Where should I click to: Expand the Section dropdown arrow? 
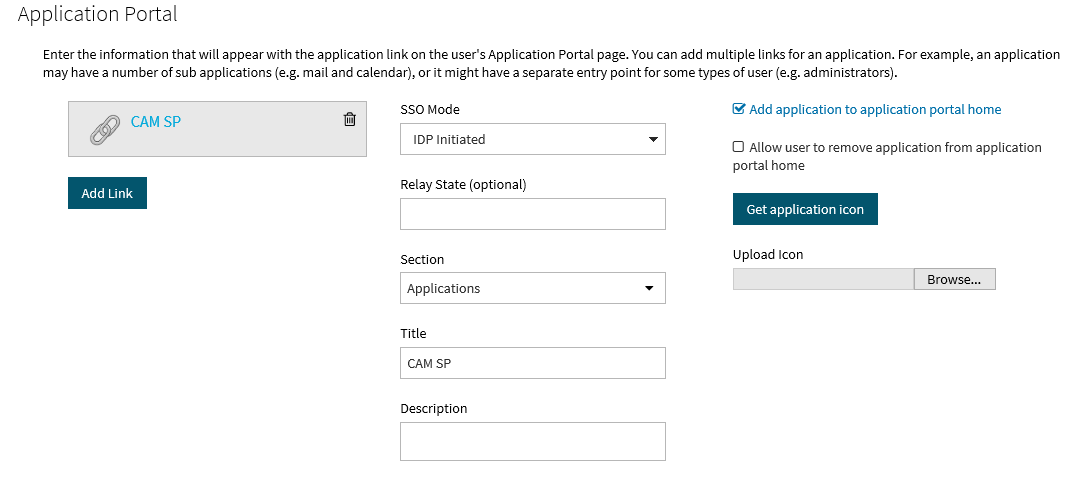[x=649, y=288]
